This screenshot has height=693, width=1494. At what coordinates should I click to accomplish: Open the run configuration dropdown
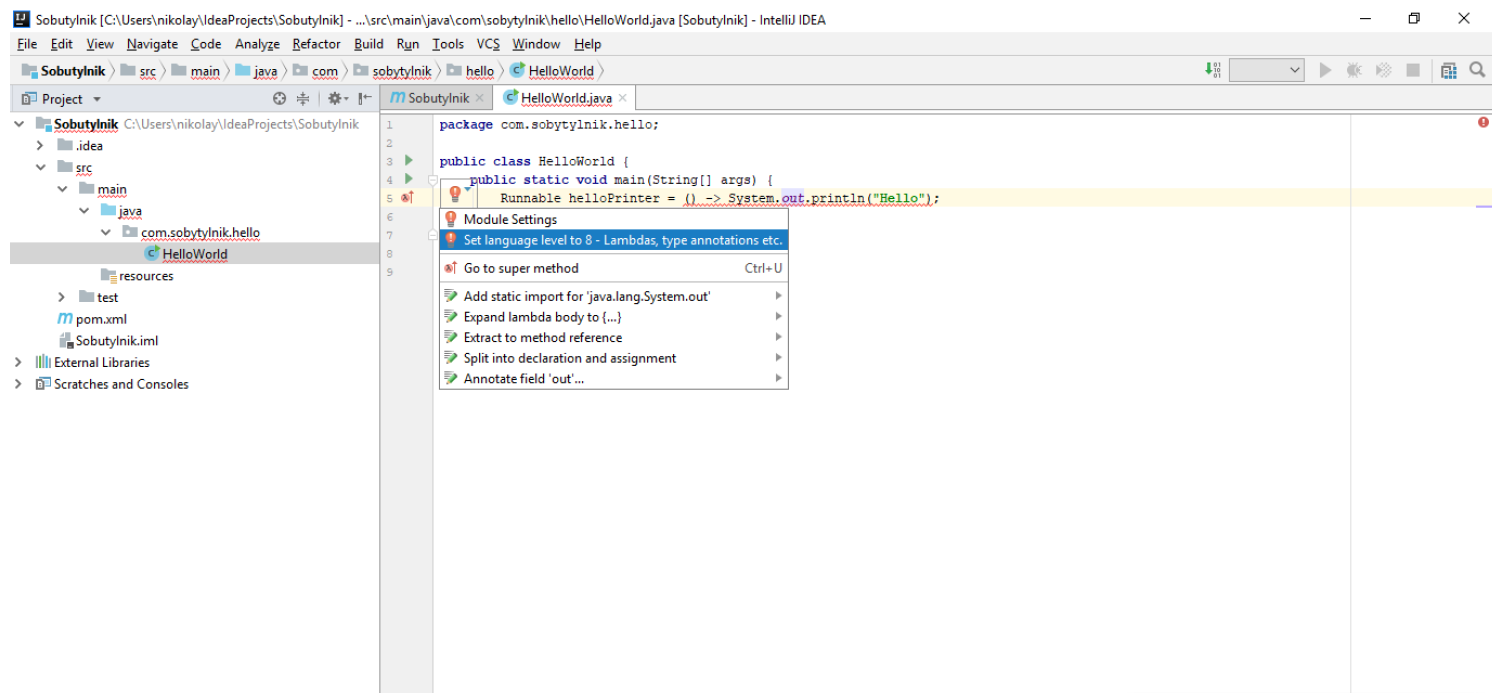(x=1267, y=70)
